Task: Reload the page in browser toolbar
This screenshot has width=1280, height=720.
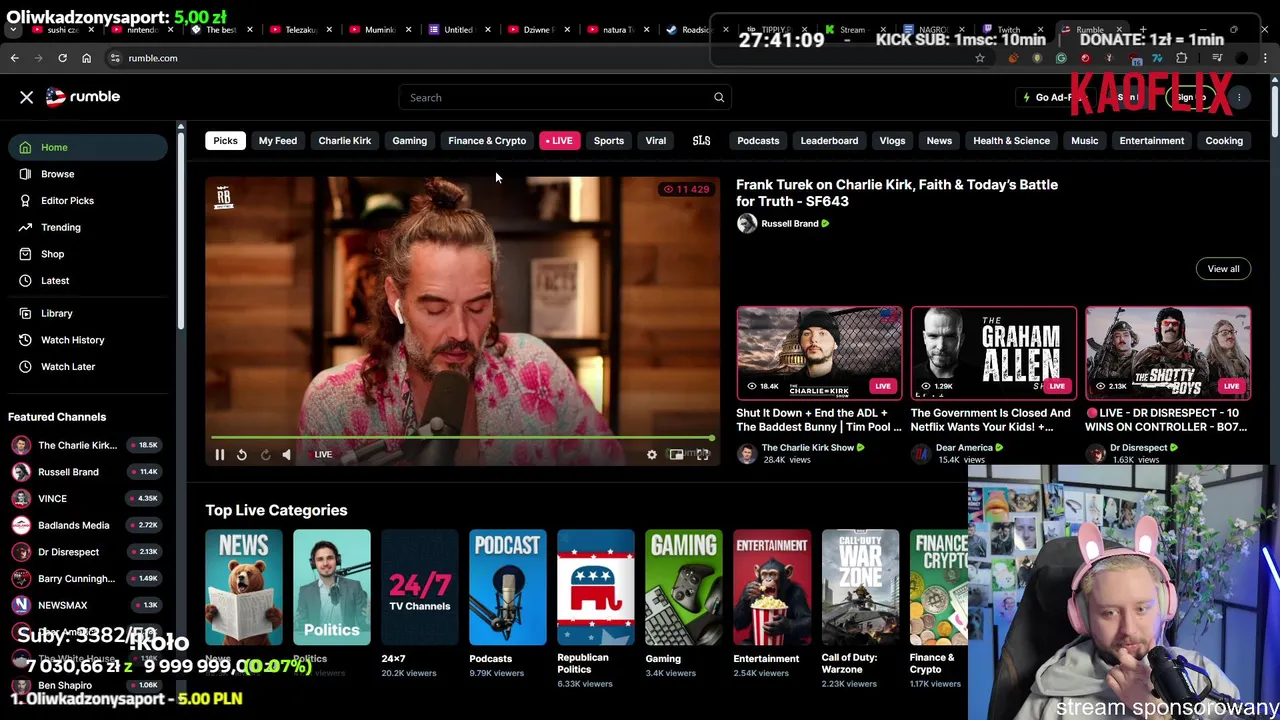Action: pos(62,58)
